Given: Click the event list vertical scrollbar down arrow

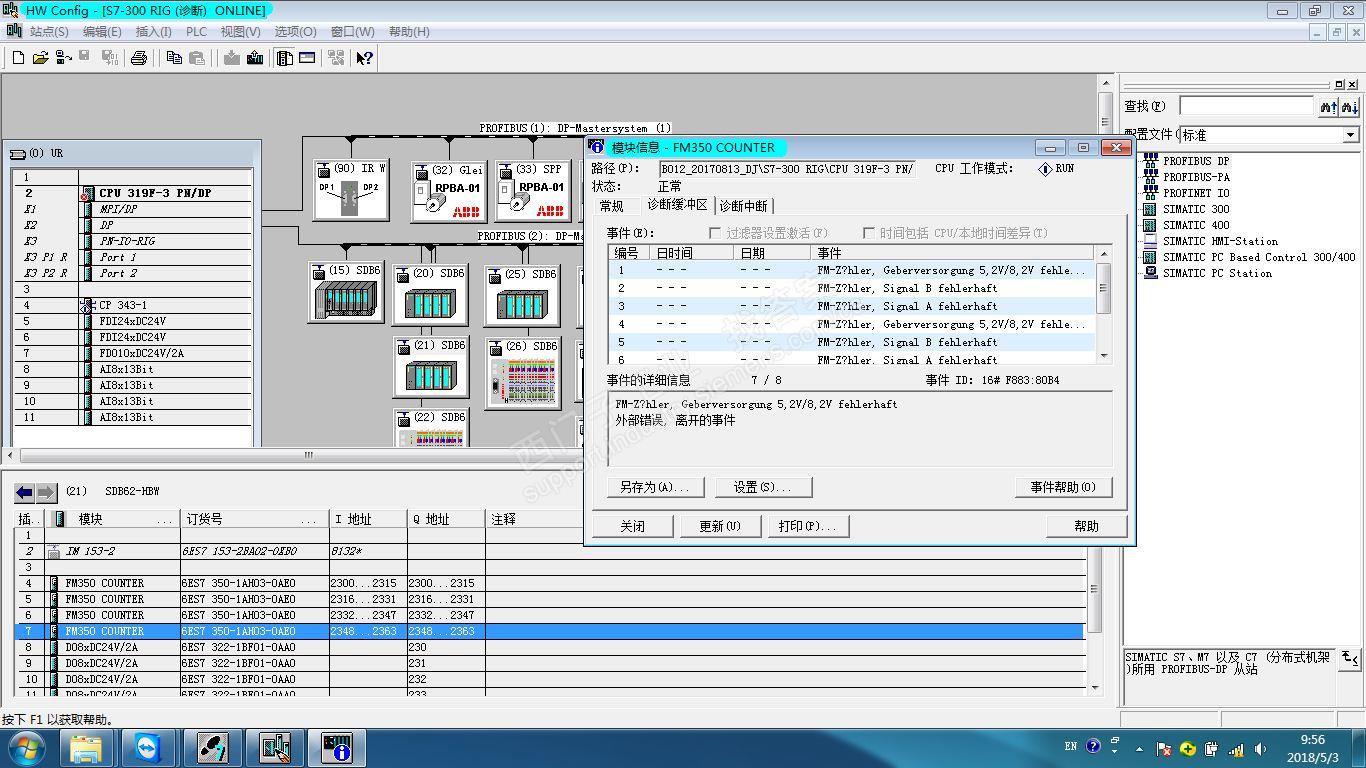Looking at the screenshot, I should click(1104, 355).
